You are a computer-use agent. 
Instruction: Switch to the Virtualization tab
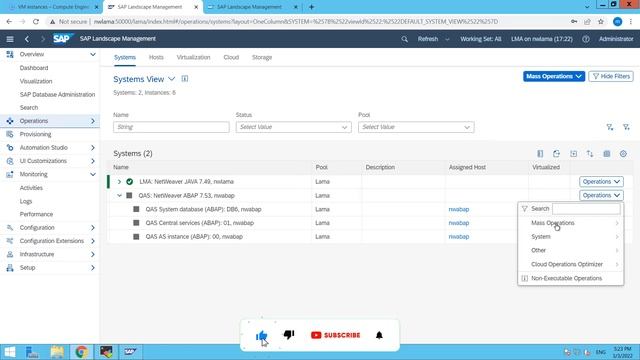coord(193,58)
